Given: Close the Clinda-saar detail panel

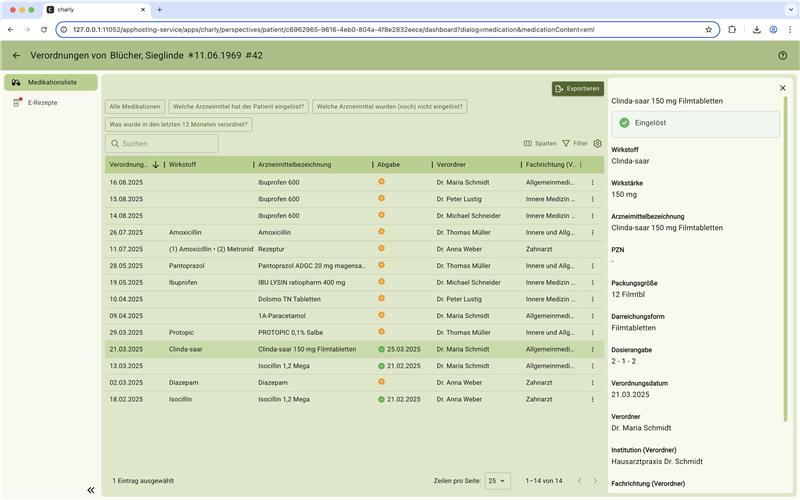Looking at the screenshot, I should (783, 88).
